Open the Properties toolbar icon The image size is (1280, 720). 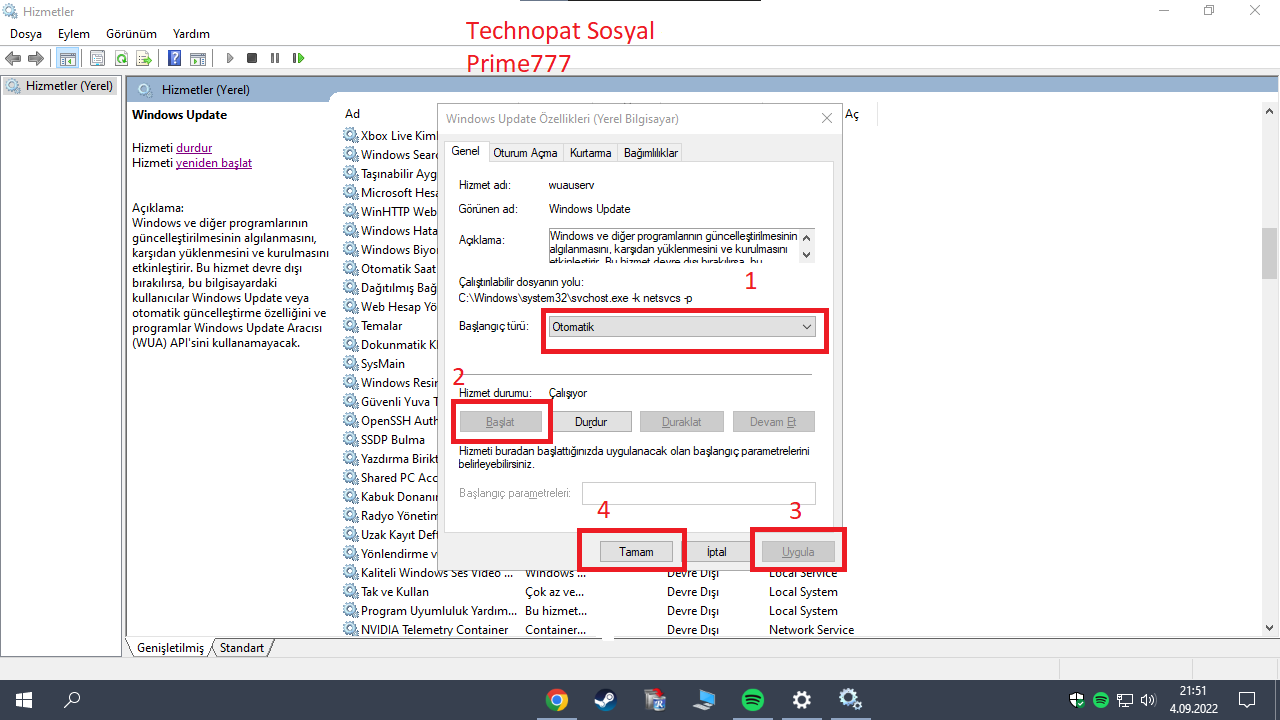tap(97, 58)
